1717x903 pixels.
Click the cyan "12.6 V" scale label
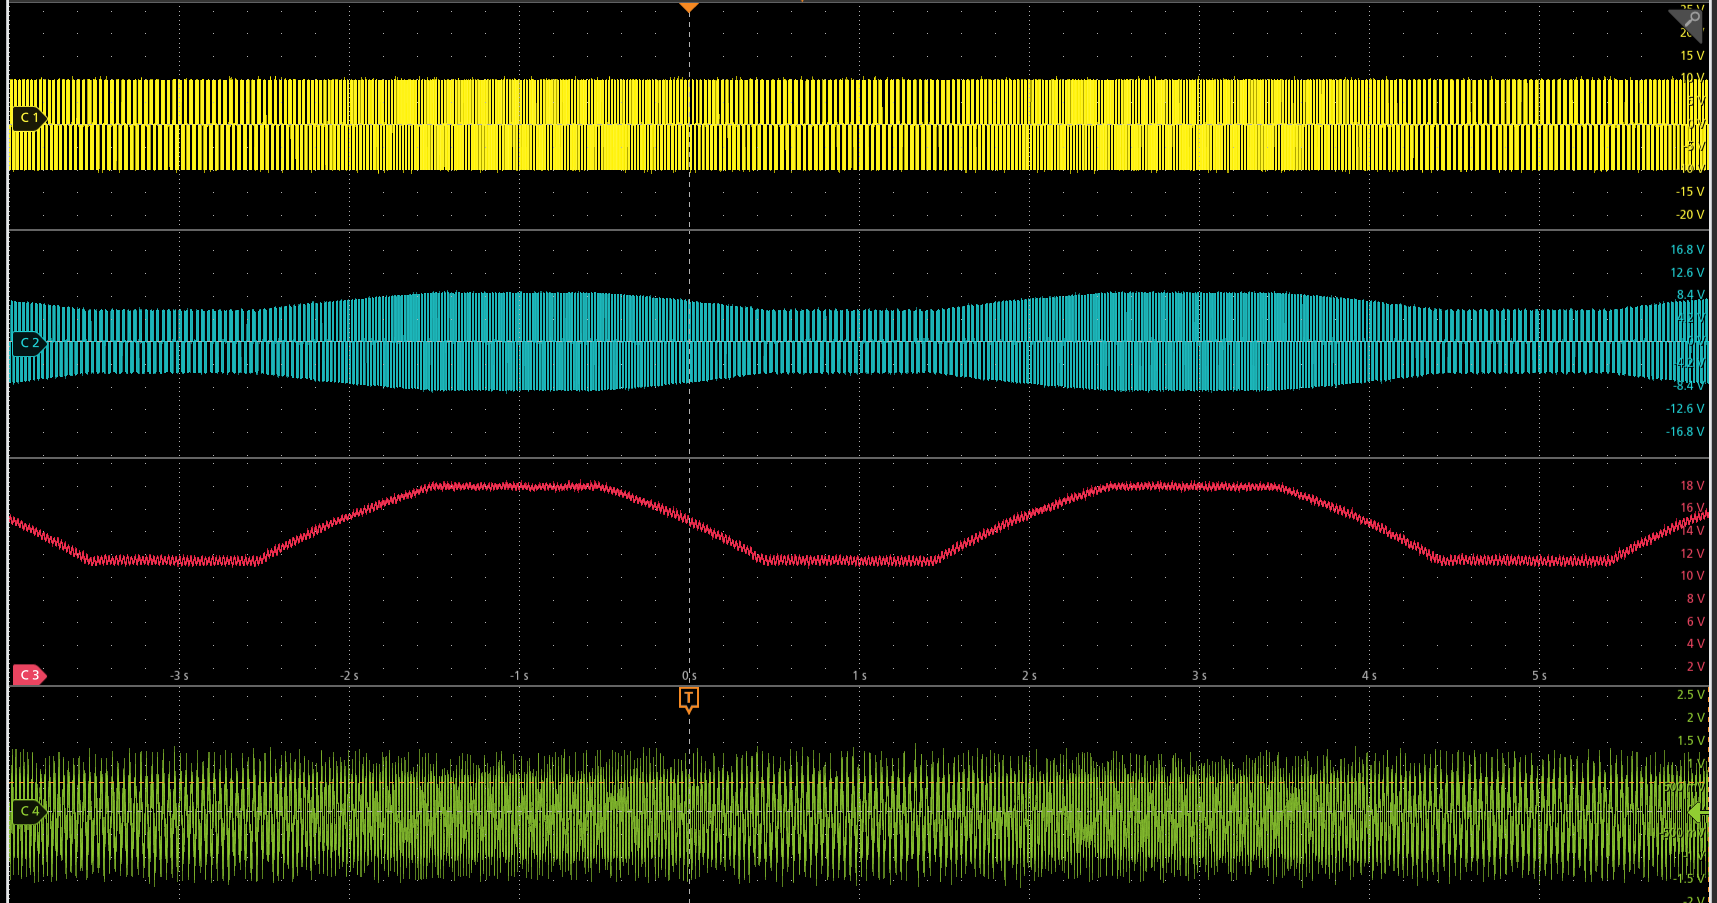tap(1687, 273)
